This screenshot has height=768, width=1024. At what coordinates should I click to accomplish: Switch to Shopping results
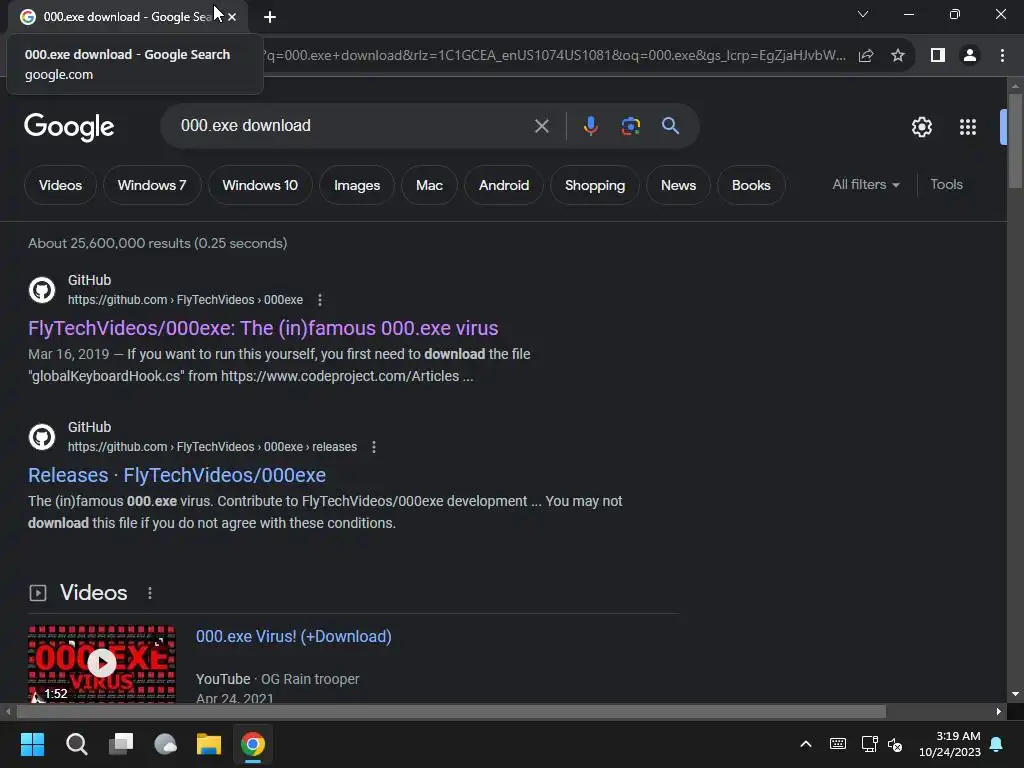click(x=594, y=185)
